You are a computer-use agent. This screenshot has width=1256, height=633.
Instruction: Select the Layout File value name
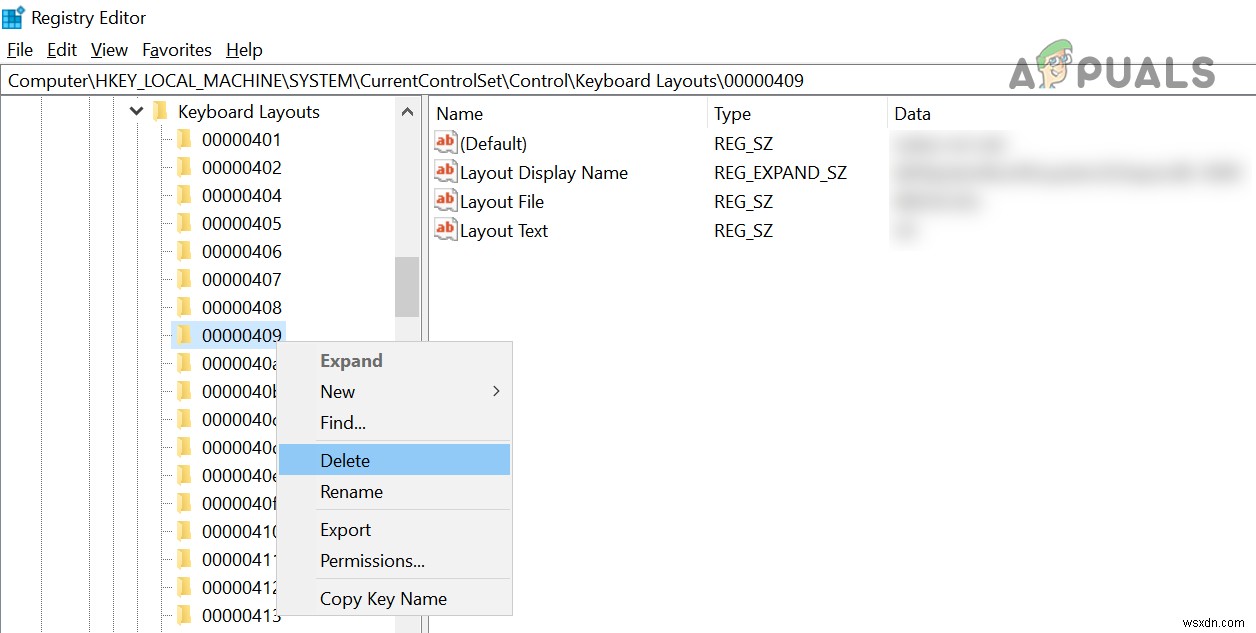pyautogui.click(x=502, y=202)
